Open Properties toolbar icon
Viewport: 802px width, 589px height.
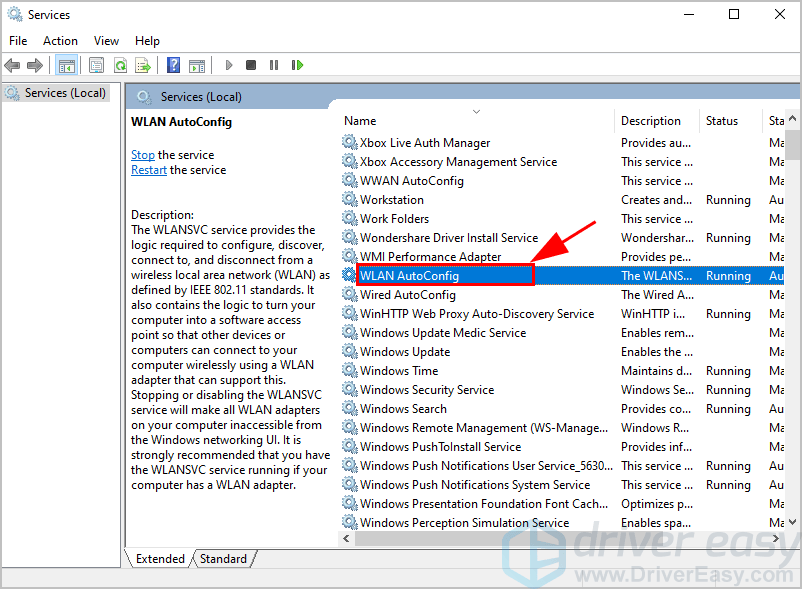click(96, 65)
